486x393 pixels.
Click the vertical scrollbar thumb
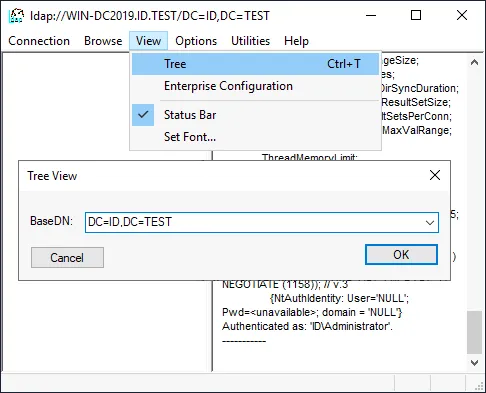click(x=474, y=332)
